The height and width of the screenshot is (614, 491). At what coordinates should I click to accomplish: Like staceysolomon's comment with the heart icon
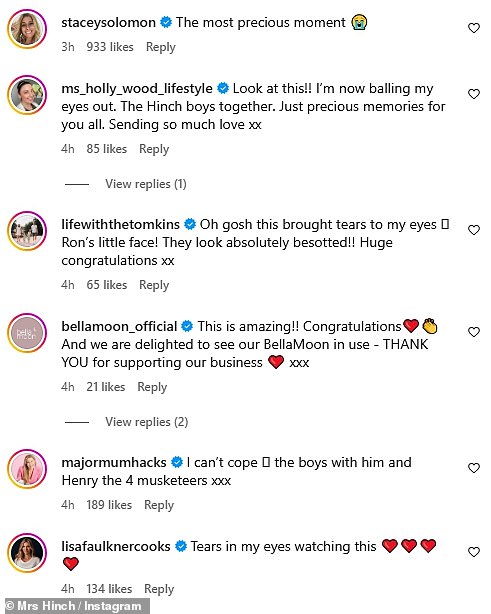[x=474, y=28]
